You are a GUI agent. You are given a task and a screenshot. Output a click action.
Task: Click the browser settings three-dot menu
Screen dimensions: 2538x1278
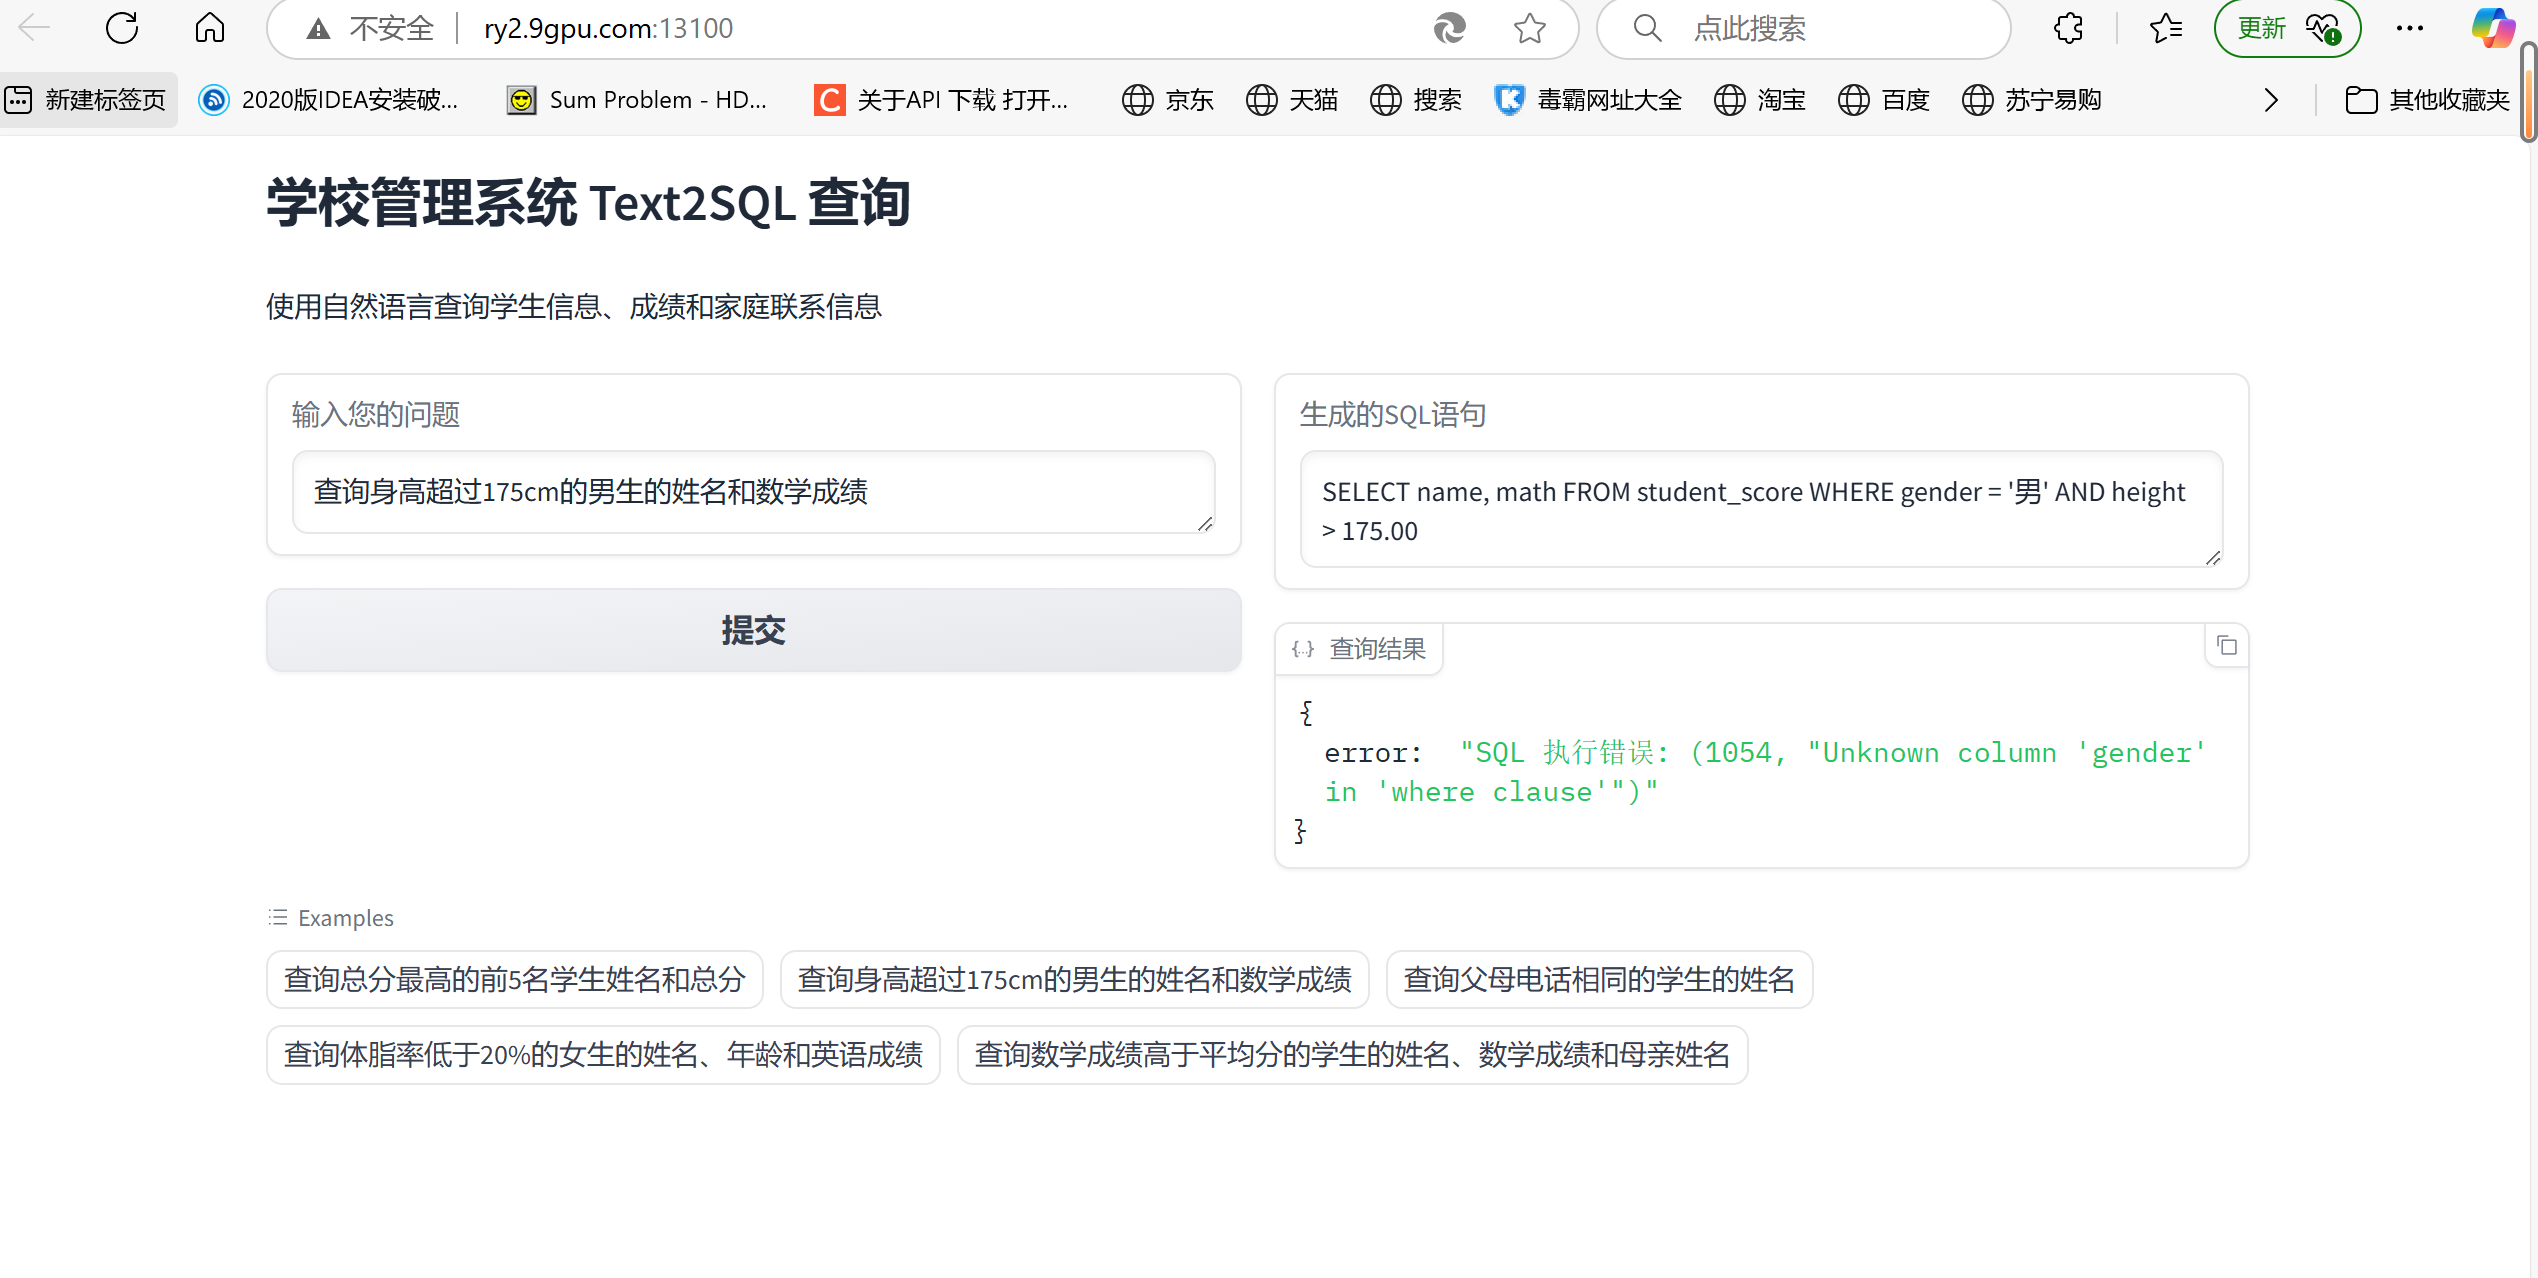click(x=2409, y=28)
